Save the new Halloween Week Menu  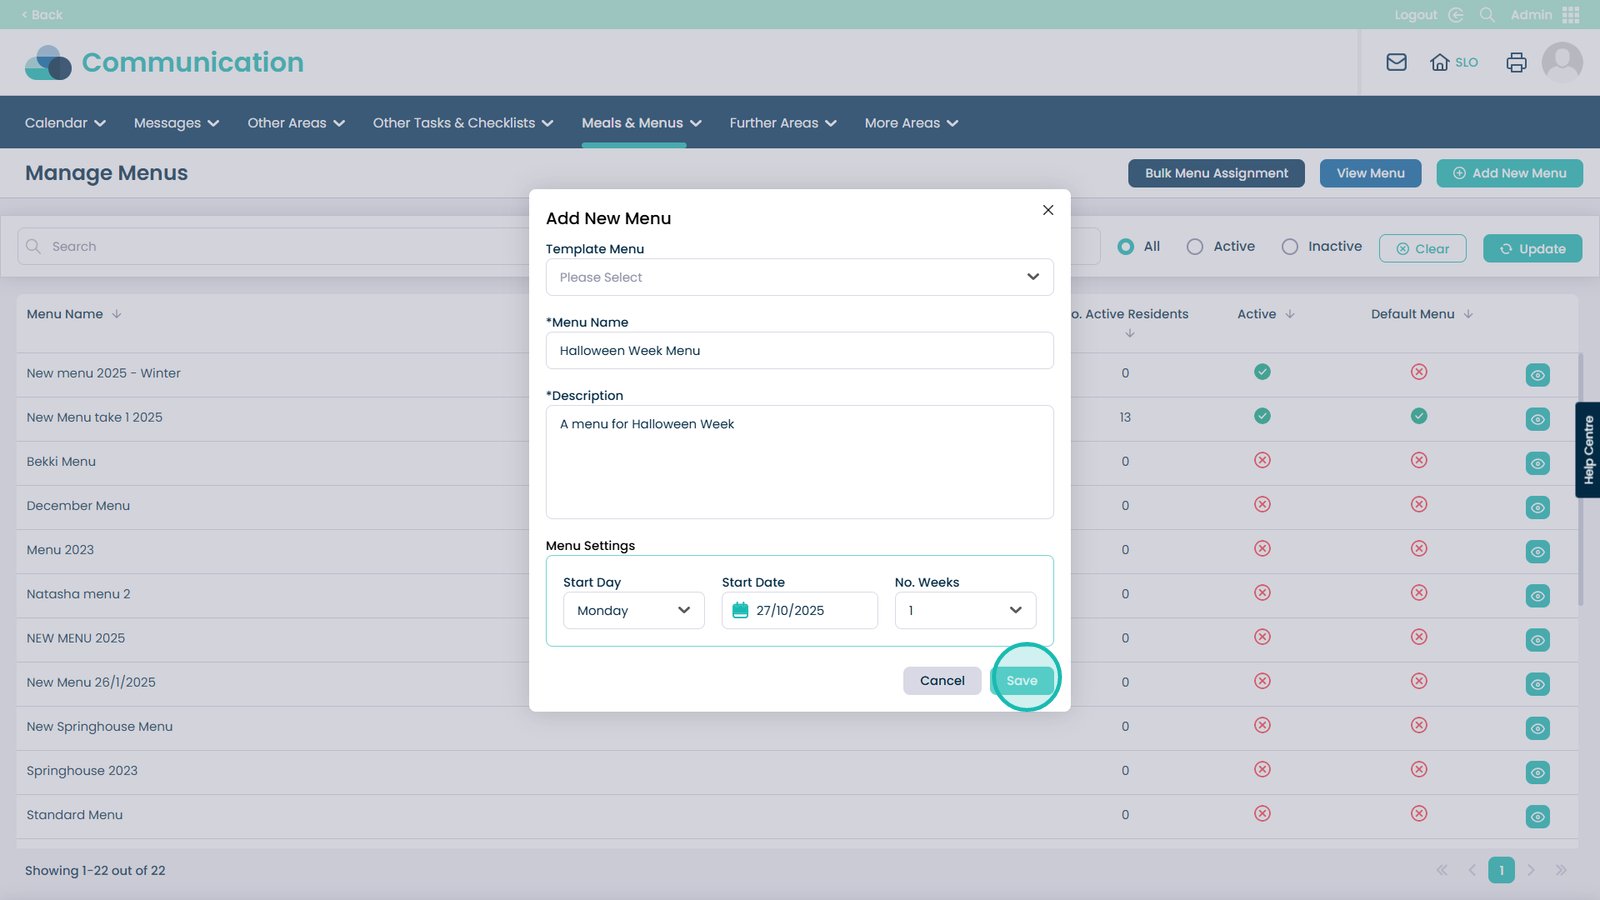coord(1022,680)
